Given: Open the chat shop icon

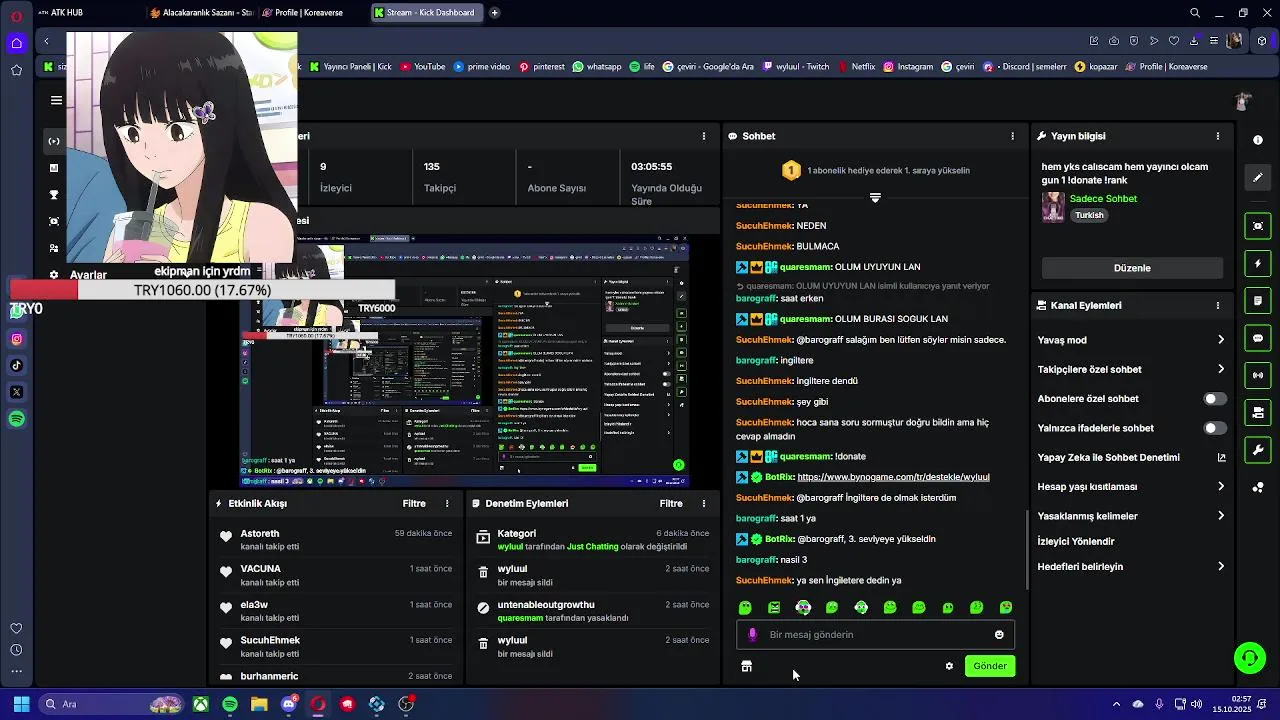Looking at the screenshot, I should click(746, 666).
